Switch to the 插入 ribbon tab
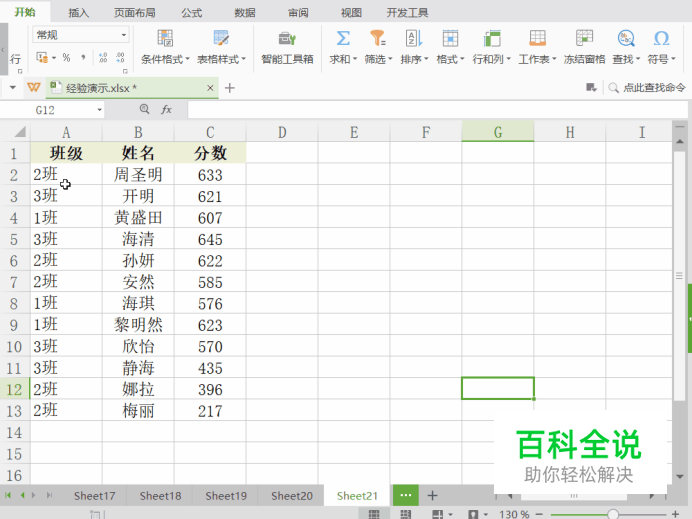Screen dimensions: 692x519 point(79,12)
